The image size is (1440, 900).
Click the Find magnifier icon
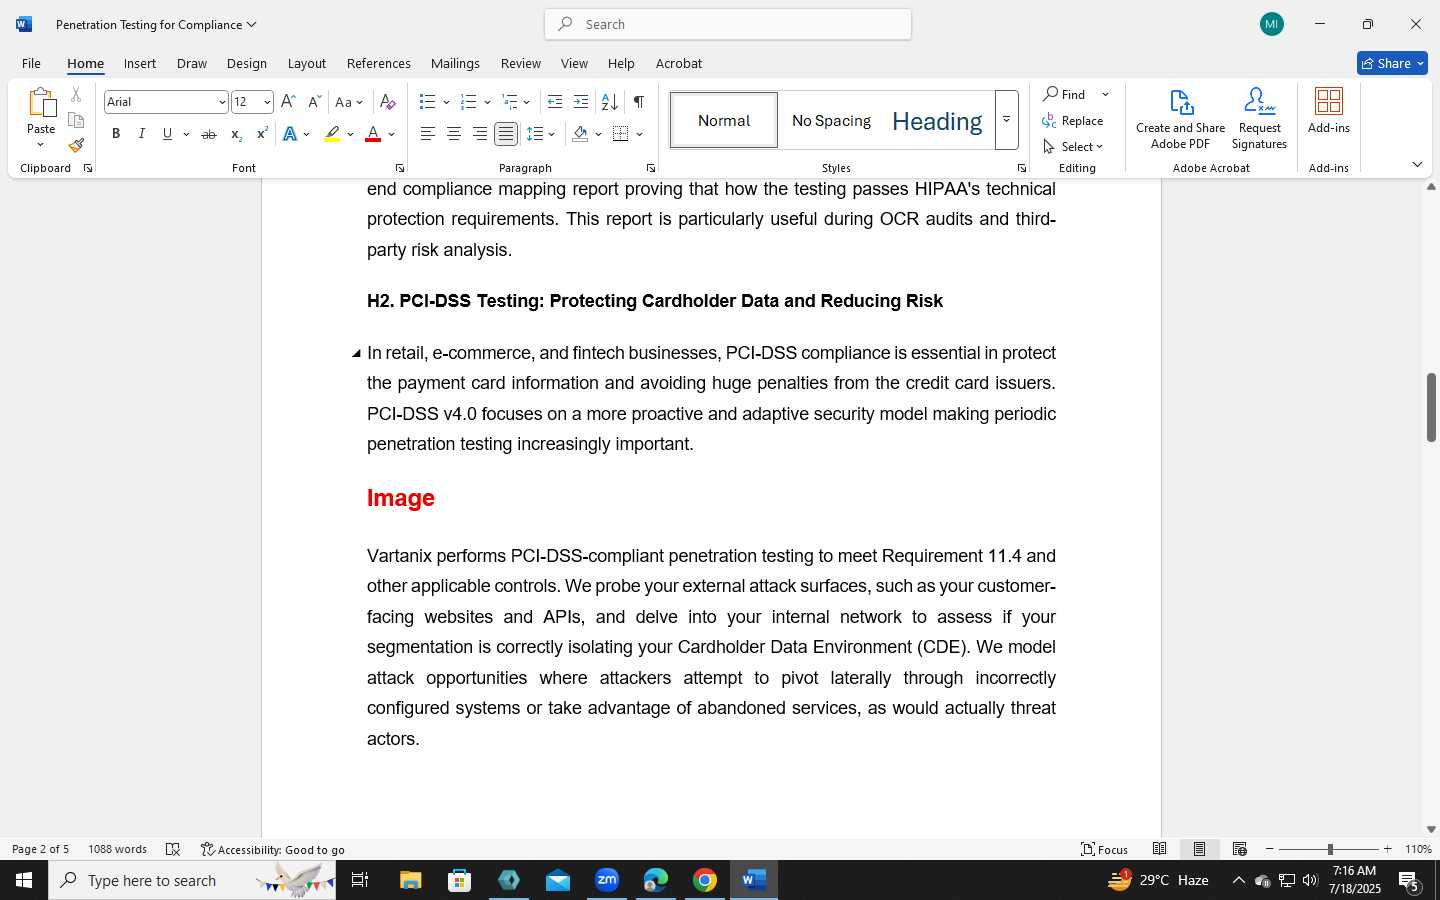[x=1051, y=94]
